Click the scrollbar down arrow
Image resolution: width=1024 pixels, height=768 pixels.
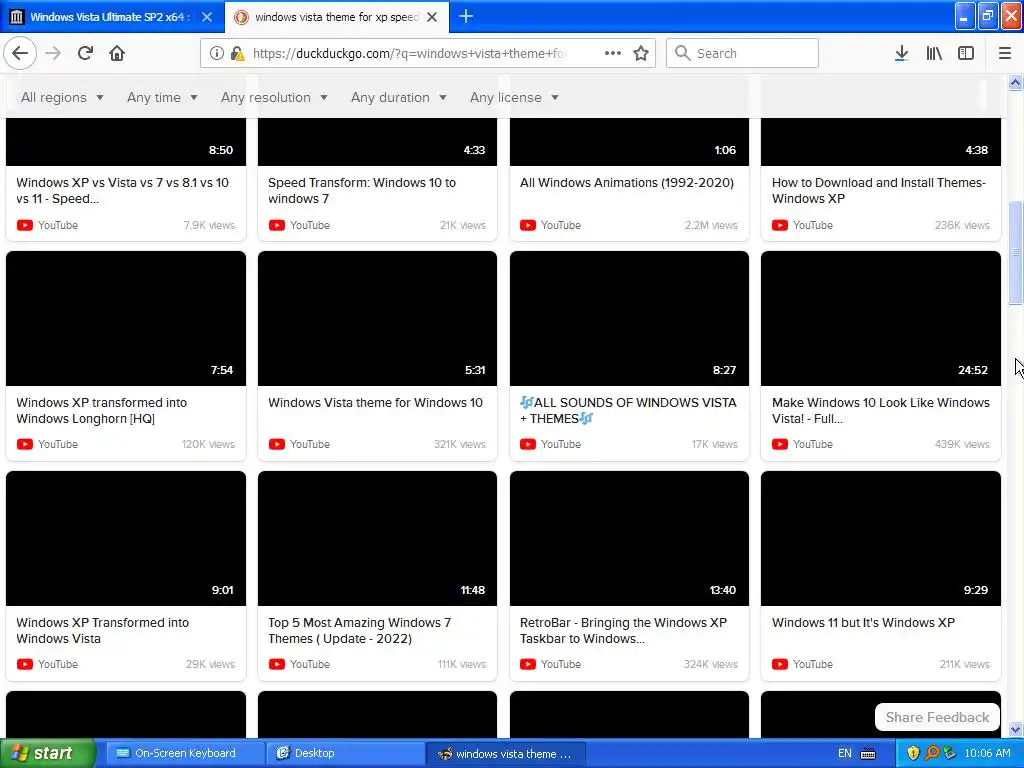1015,729
